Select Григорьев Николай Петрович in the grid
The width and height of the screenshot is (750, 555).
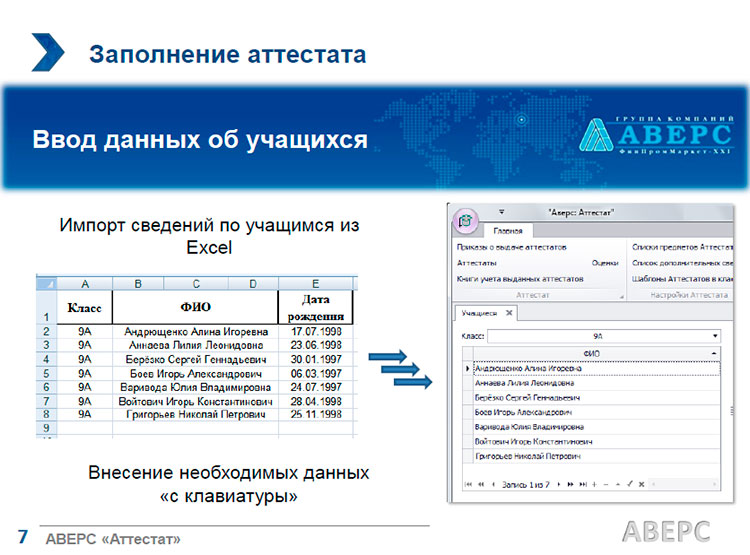click(596, 456)
